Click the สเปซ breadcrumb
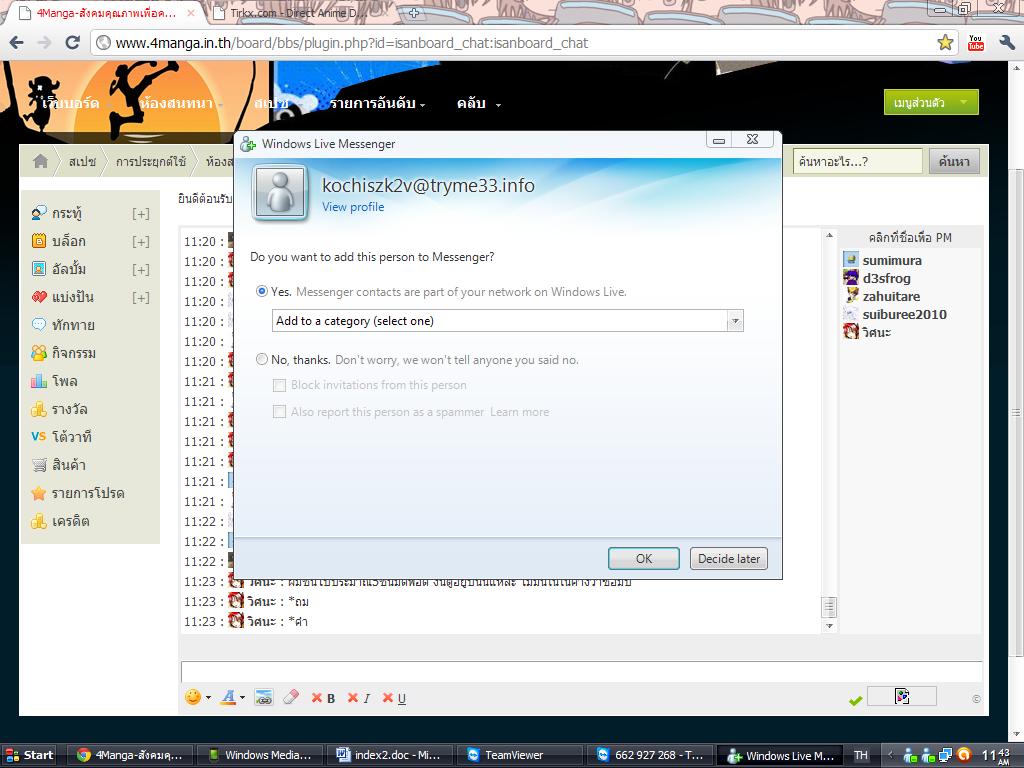1024x768 pixels. 82,161
